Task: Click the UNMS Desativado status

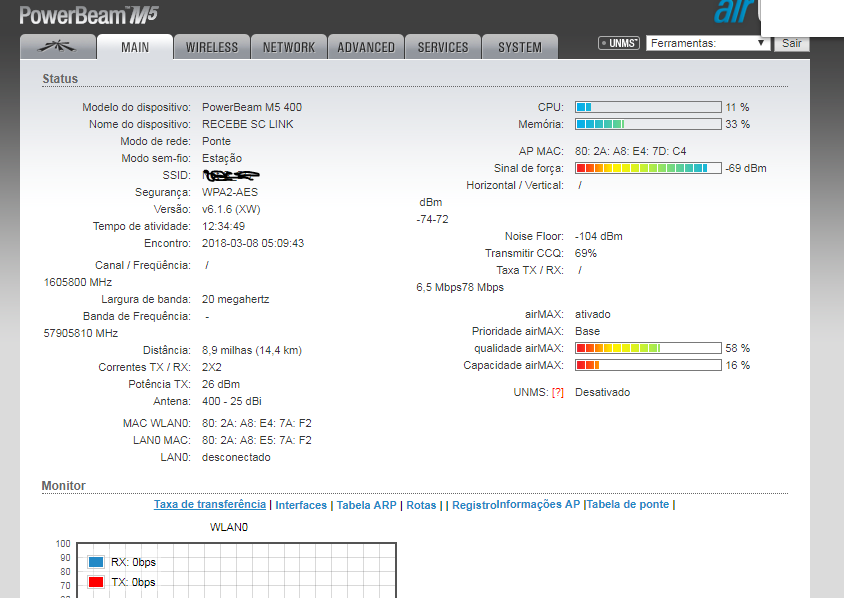Action: pos(602,392)
